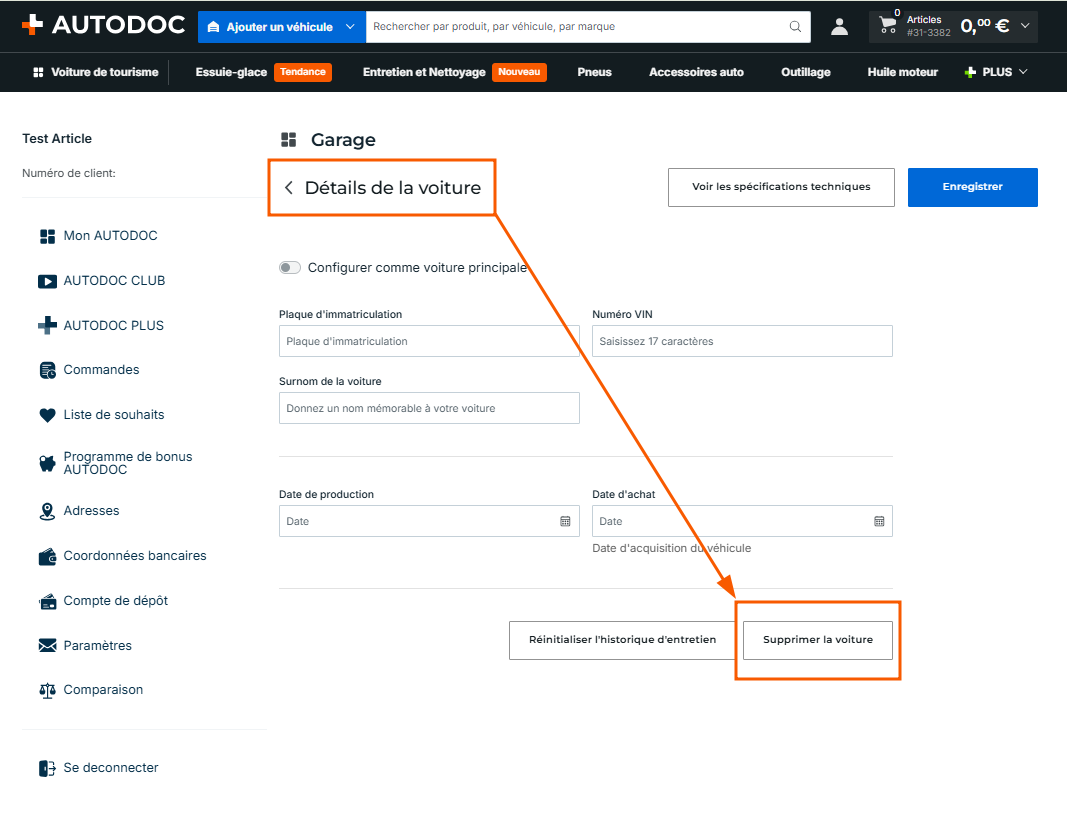This screenshot has width=1067, height=815.
Task: Expand the Ajouter un véhicule dropdown
Action: [350, 27]
